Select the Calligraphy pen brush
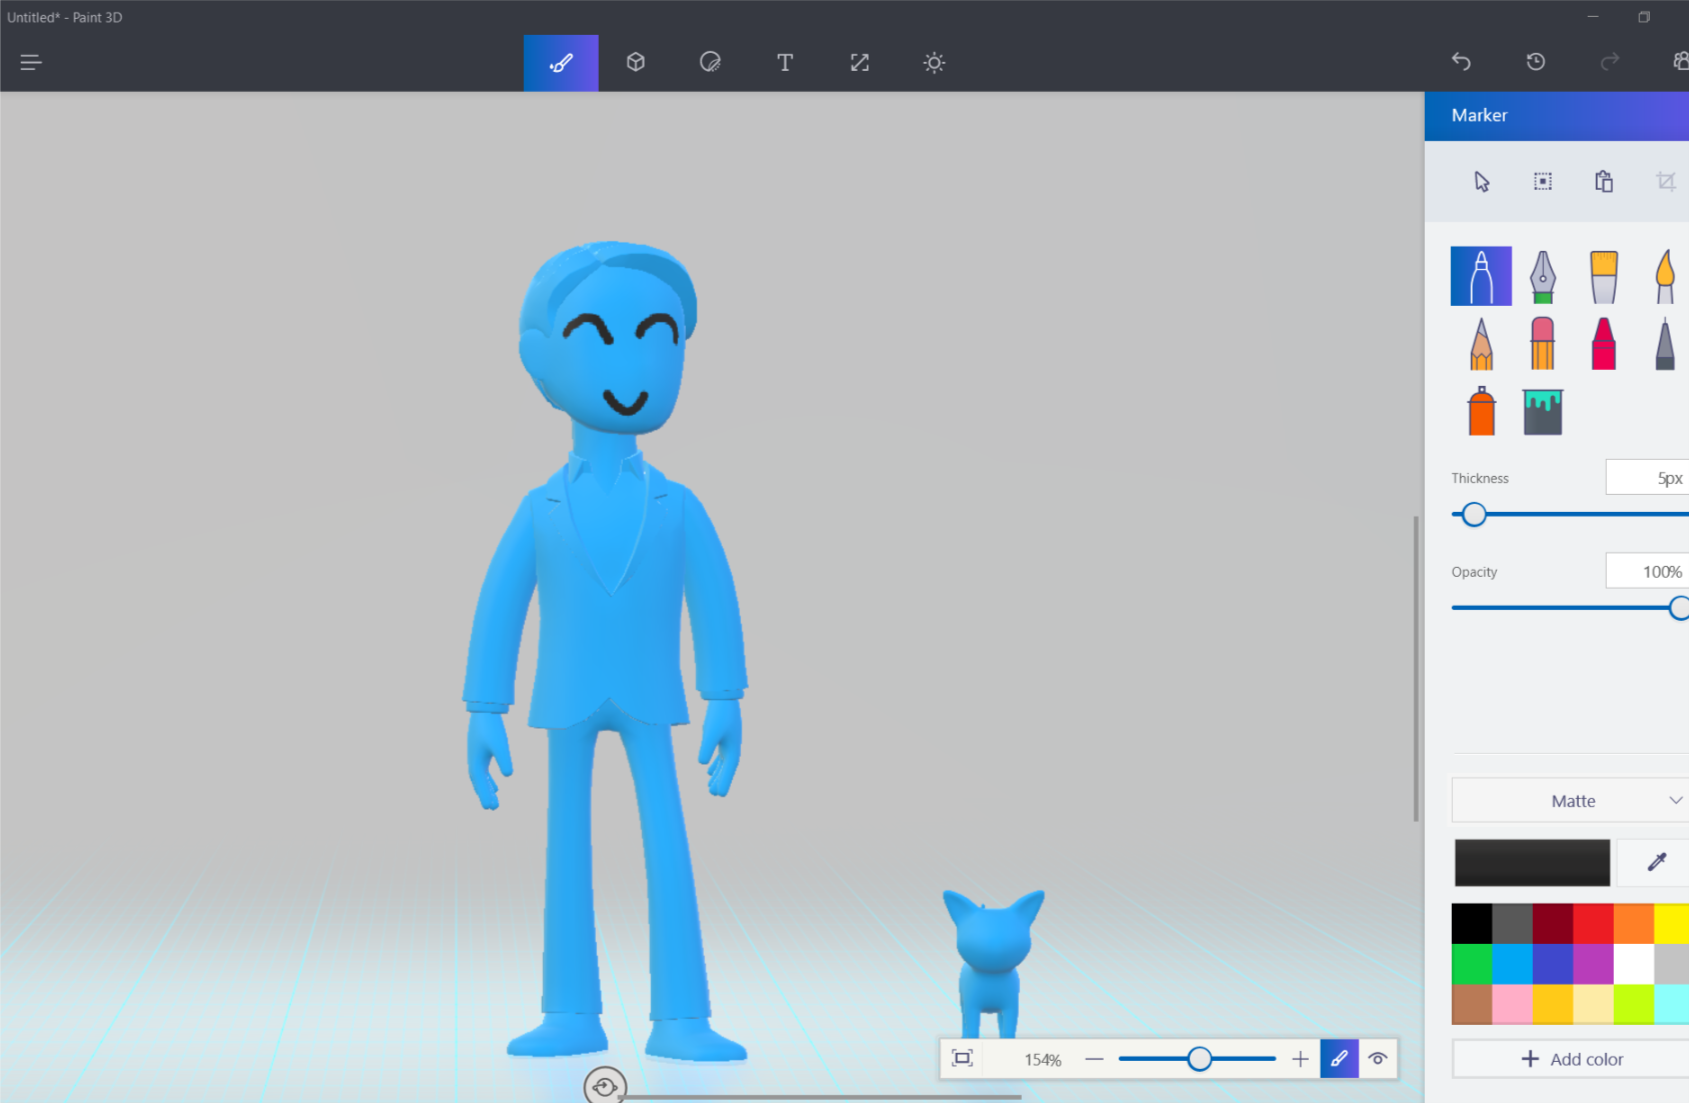The image size is (1689, 1103). (x=1543, y=276)
